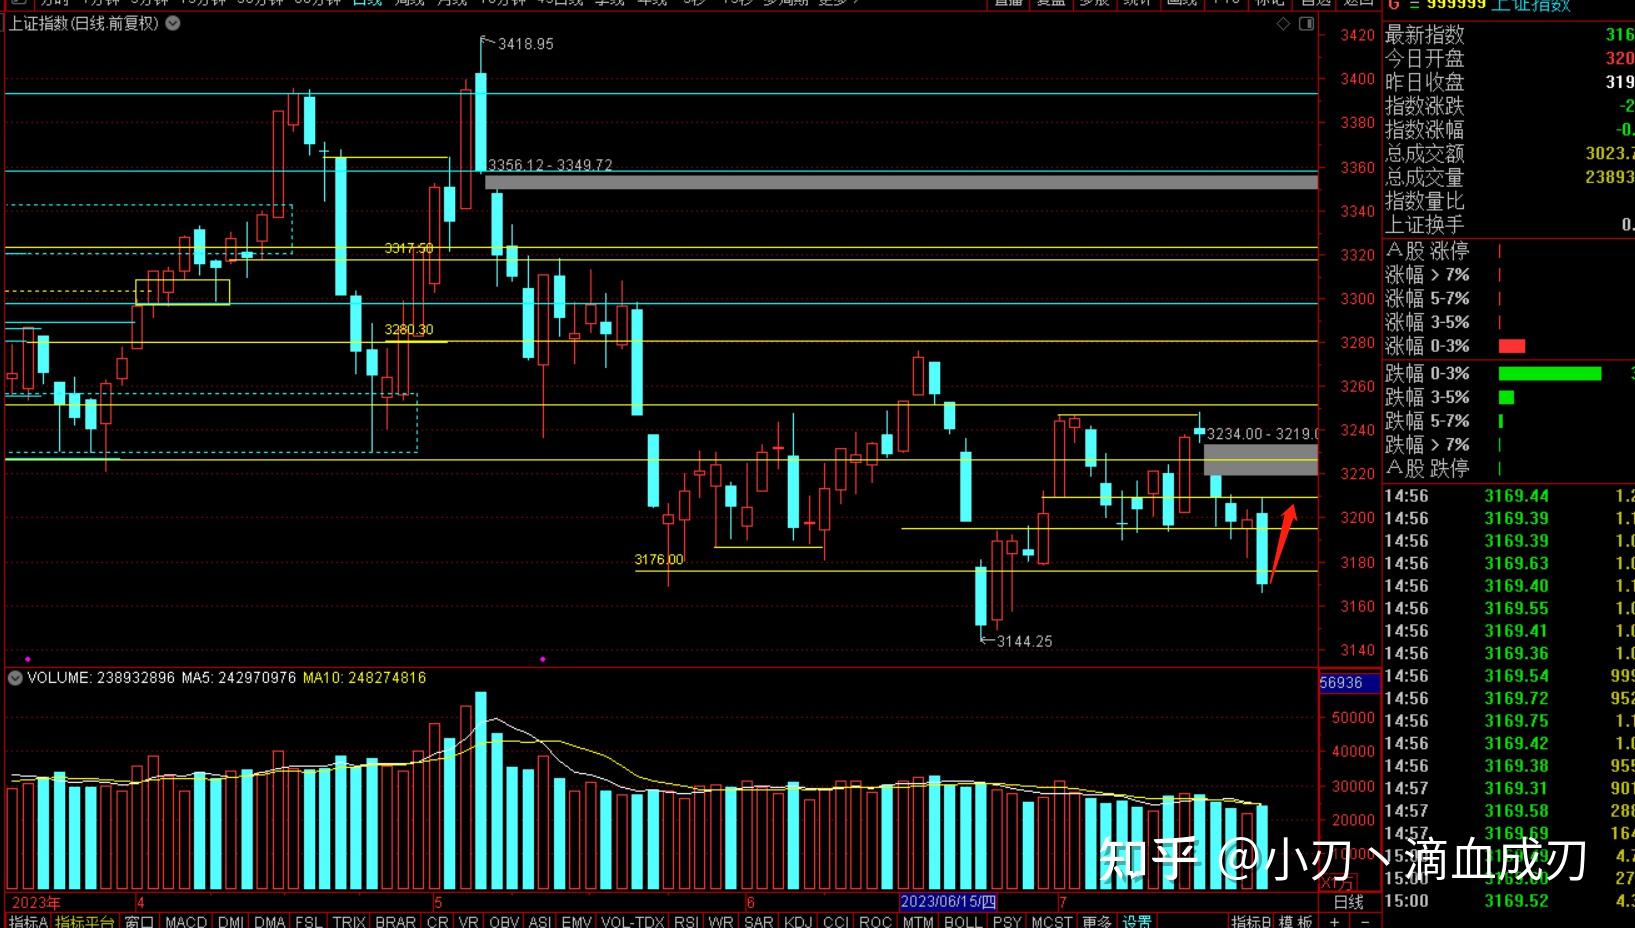Open the dropdown next to 上证指数(日线.前复权)
This screenshot has width=1635, height=928.
173,22
